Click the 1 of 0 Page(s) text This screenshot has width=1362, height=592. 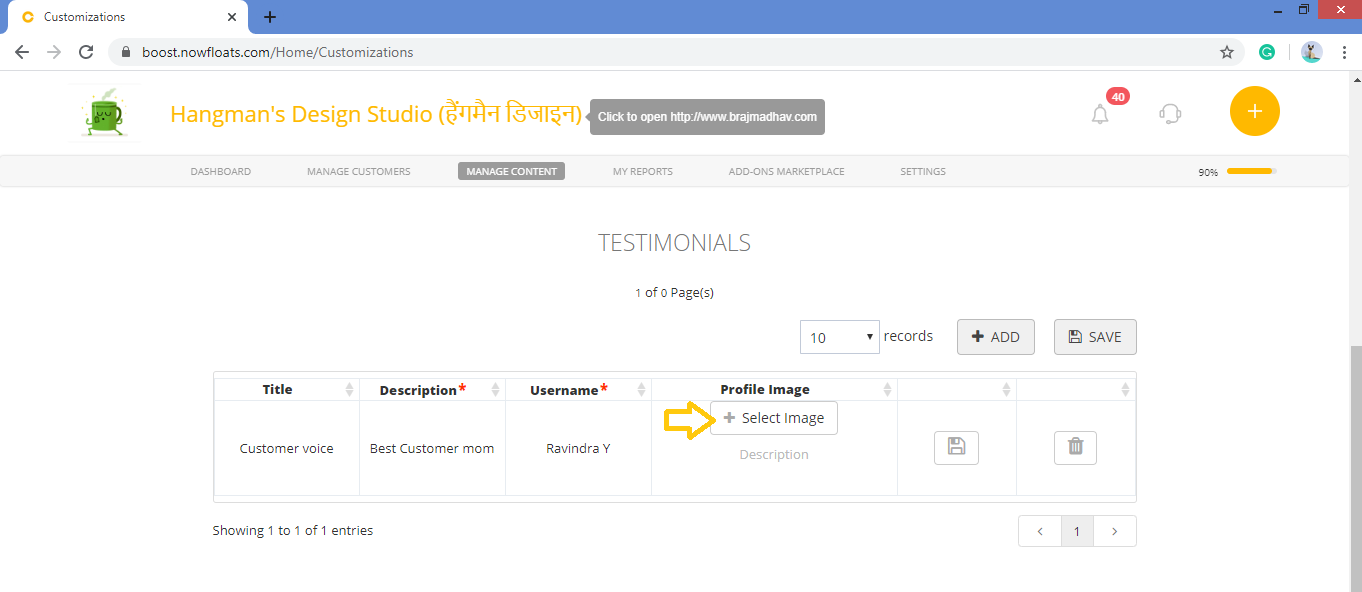[x=674, y=293]
